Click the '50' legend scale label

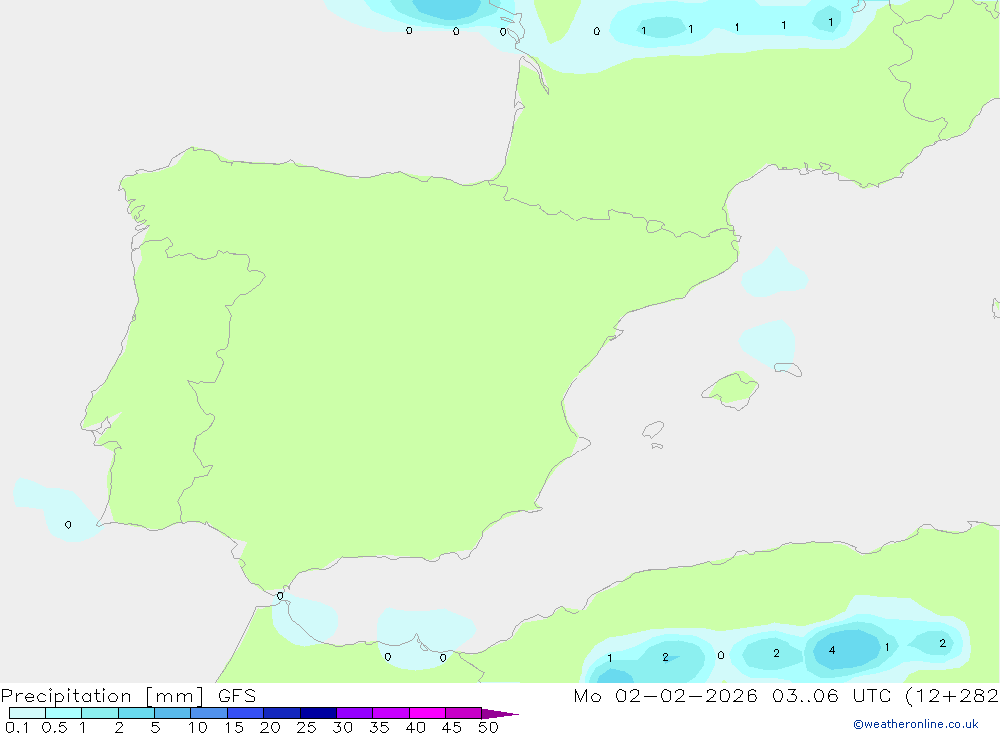pyautogui.click(x=489, y=727)
